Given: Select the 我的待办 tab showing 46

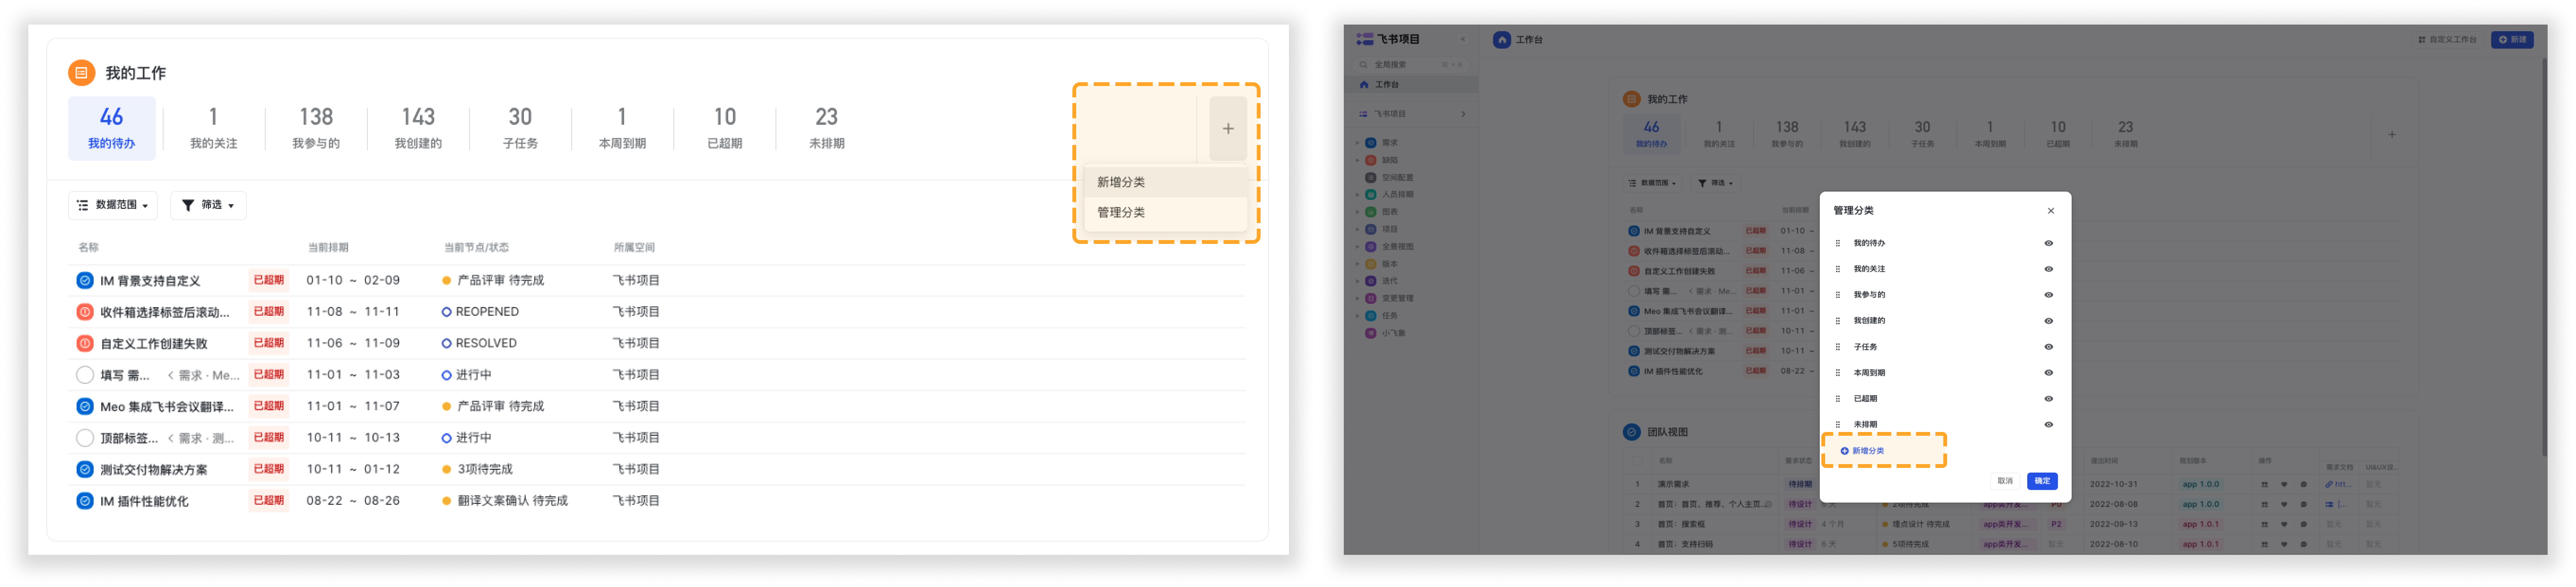Looking at the screenshot, I should 111,128.
